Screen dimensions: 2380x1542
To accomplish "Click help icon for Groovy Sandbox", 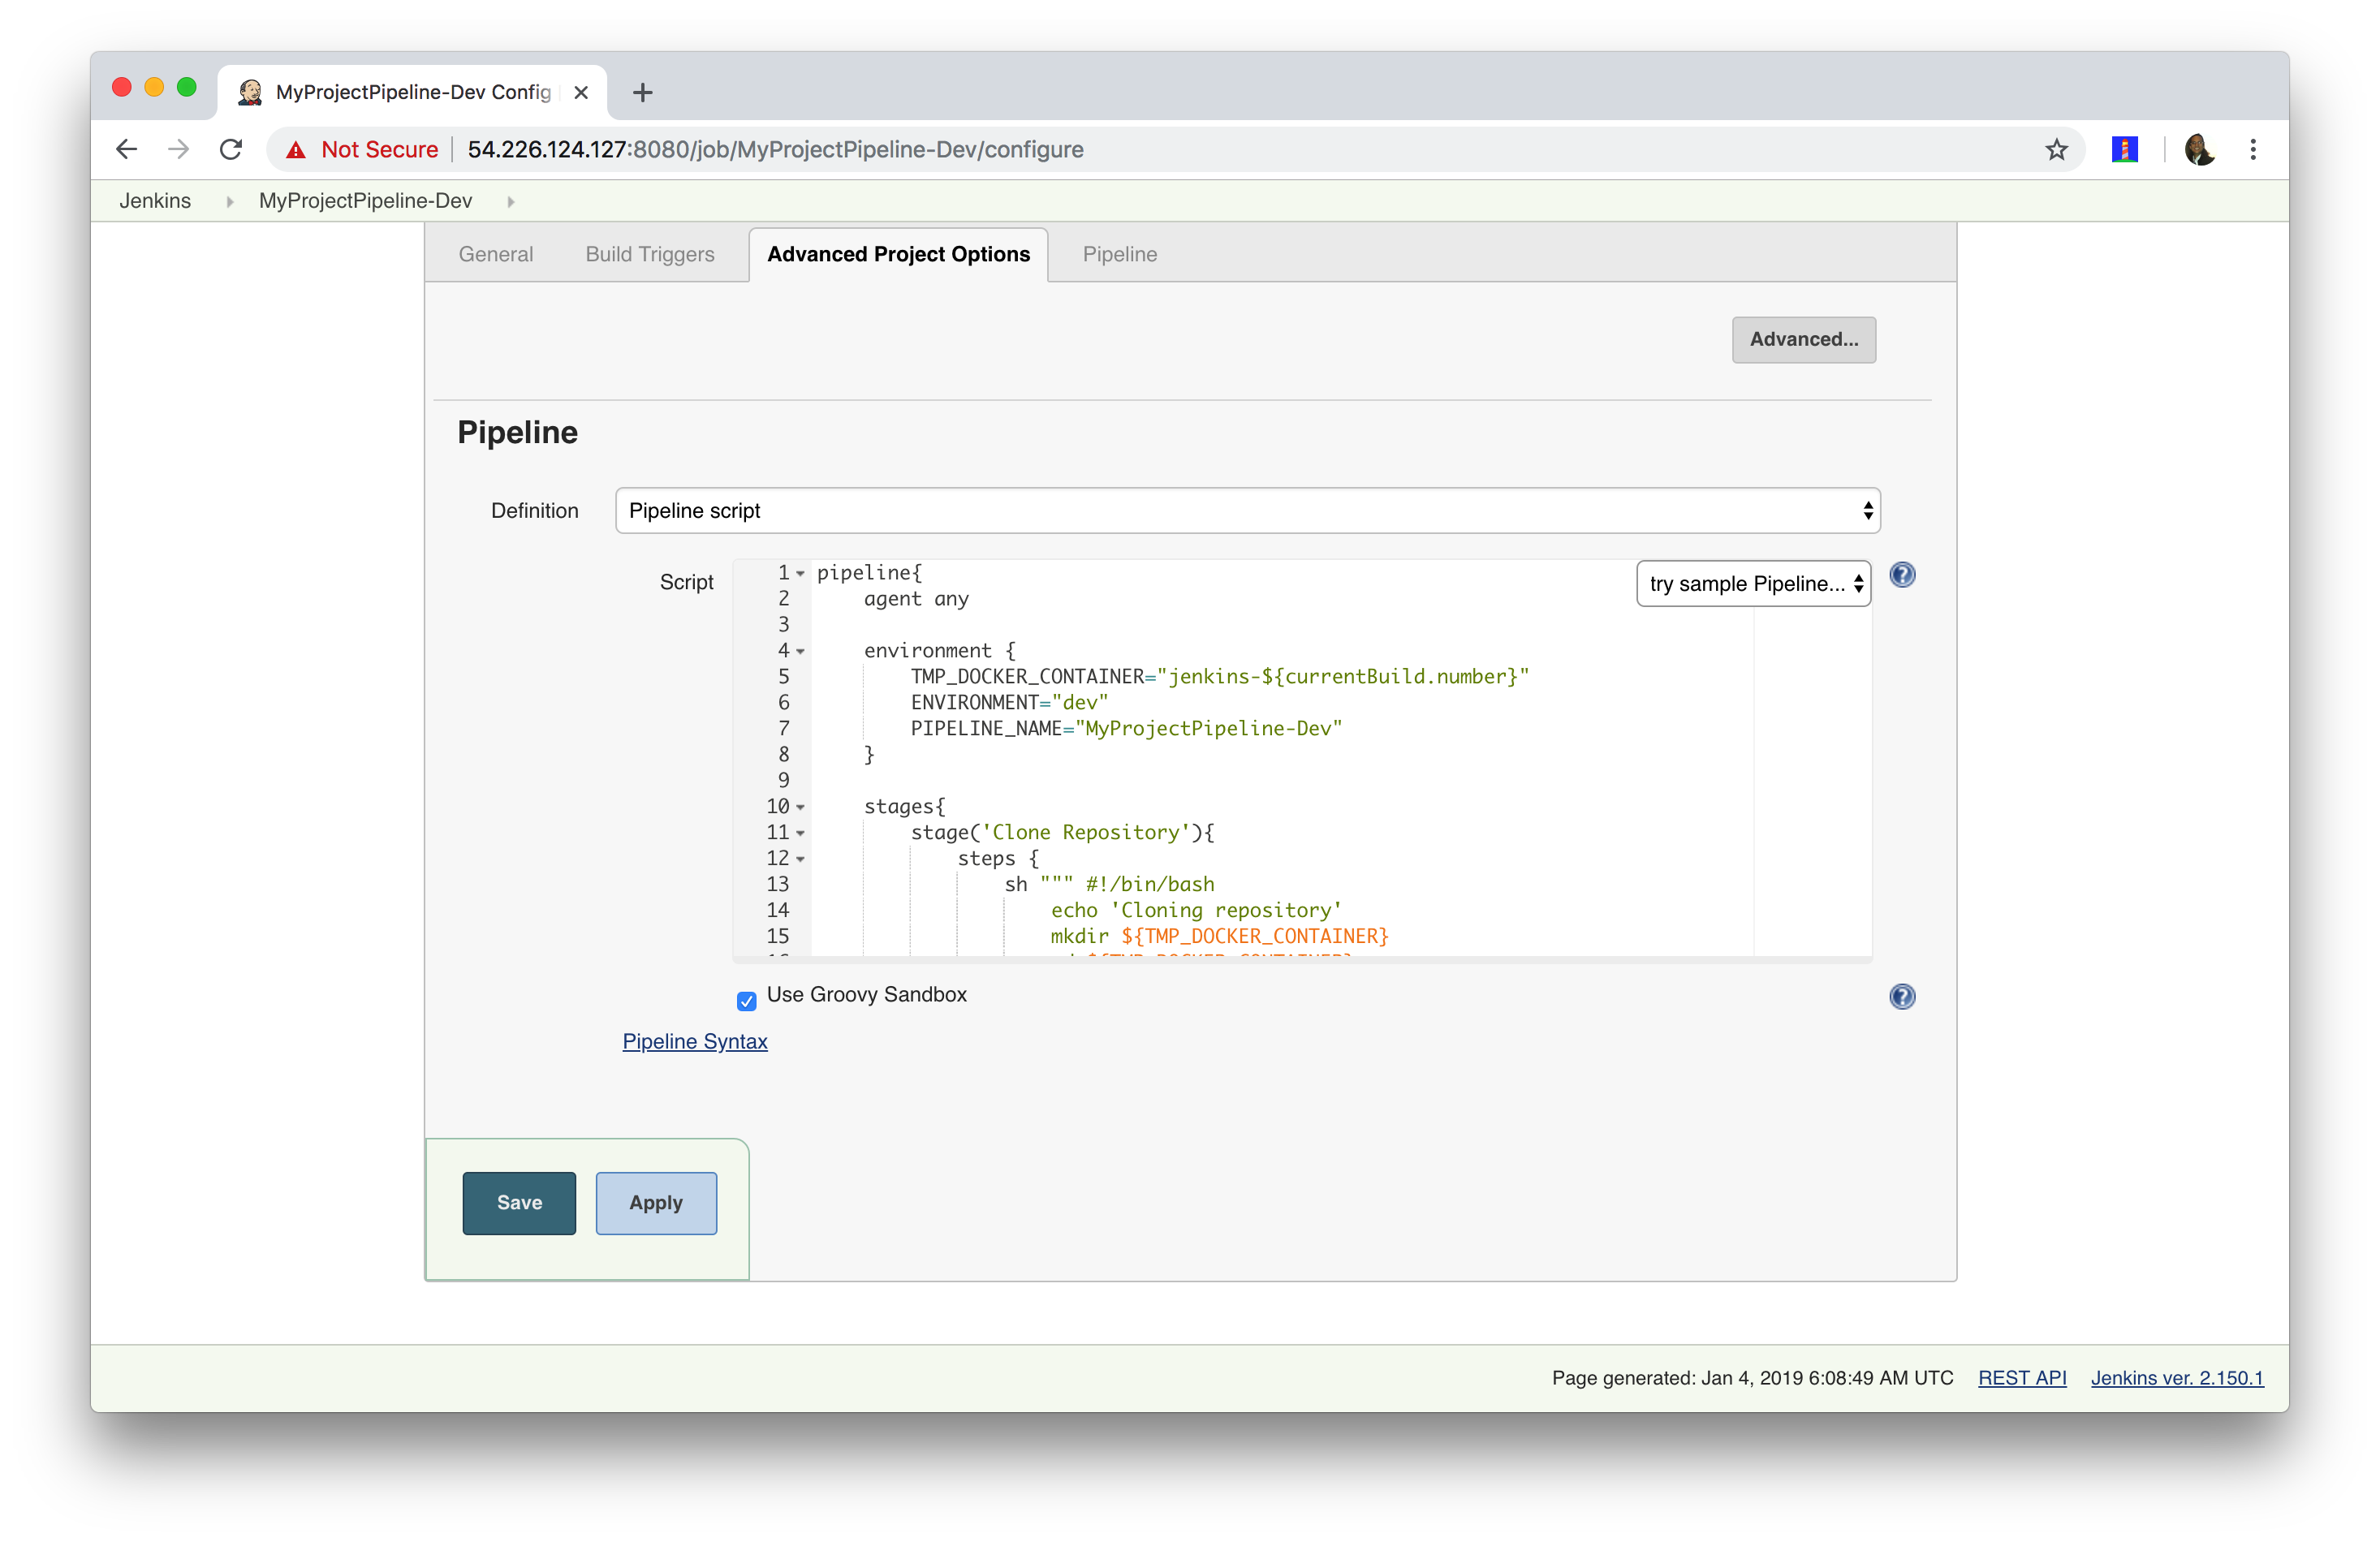I will click(x=1902, y=997).
